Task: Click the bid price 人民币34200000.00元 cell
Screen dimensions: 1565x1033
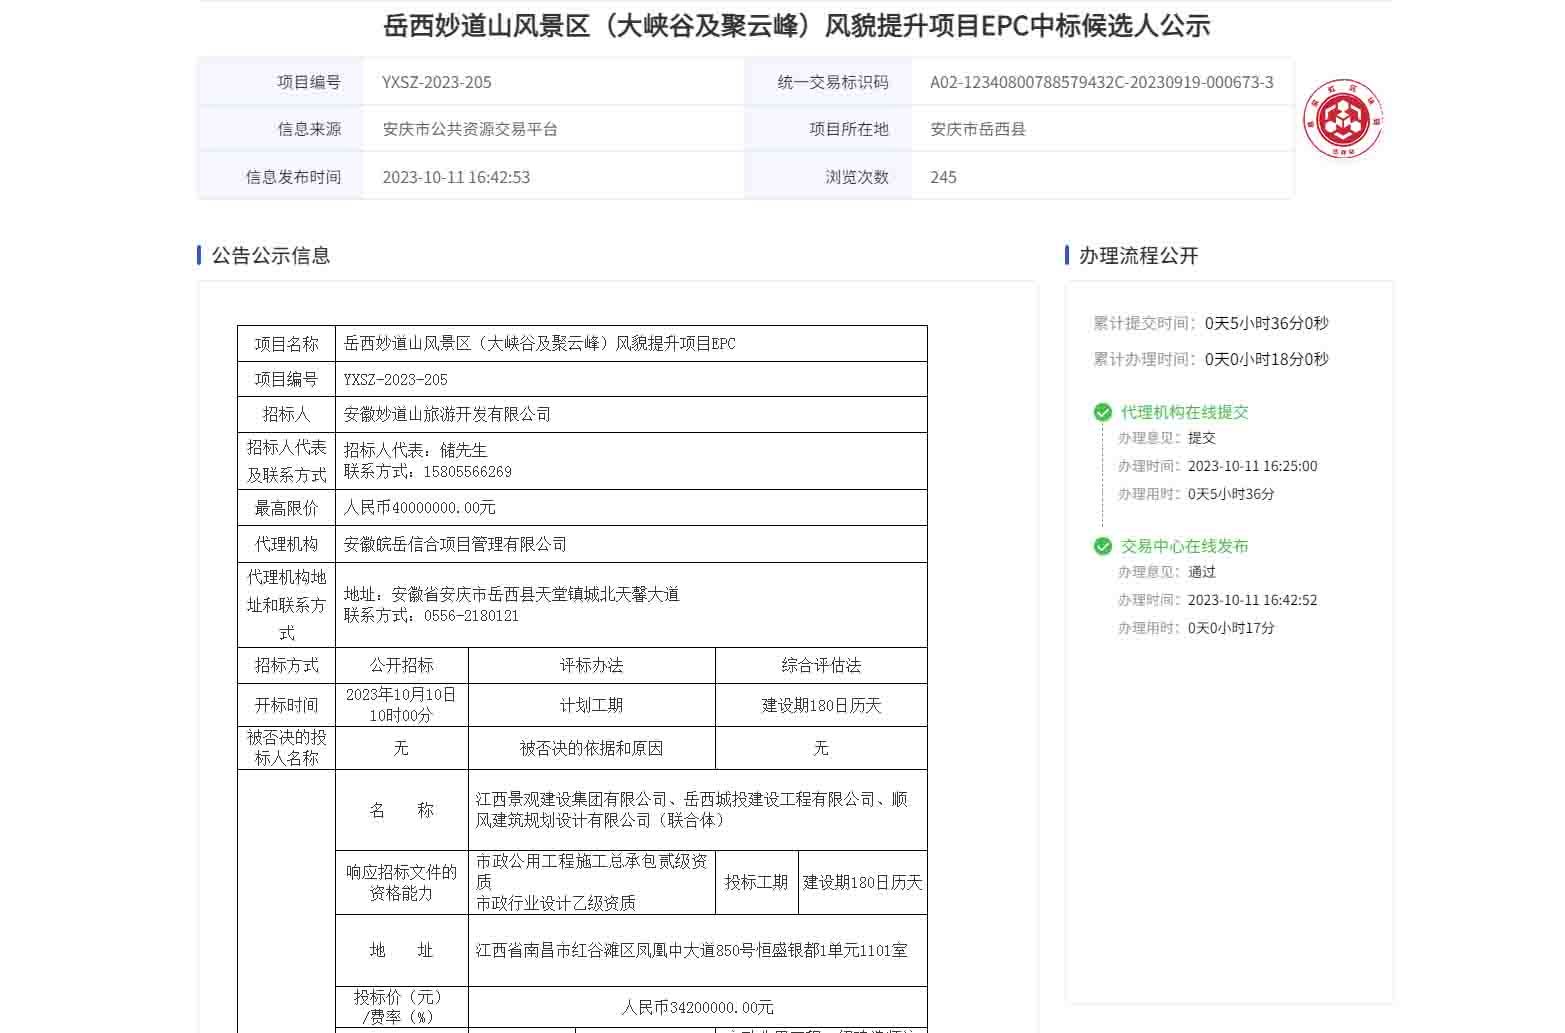Action: click(697, 1007)
